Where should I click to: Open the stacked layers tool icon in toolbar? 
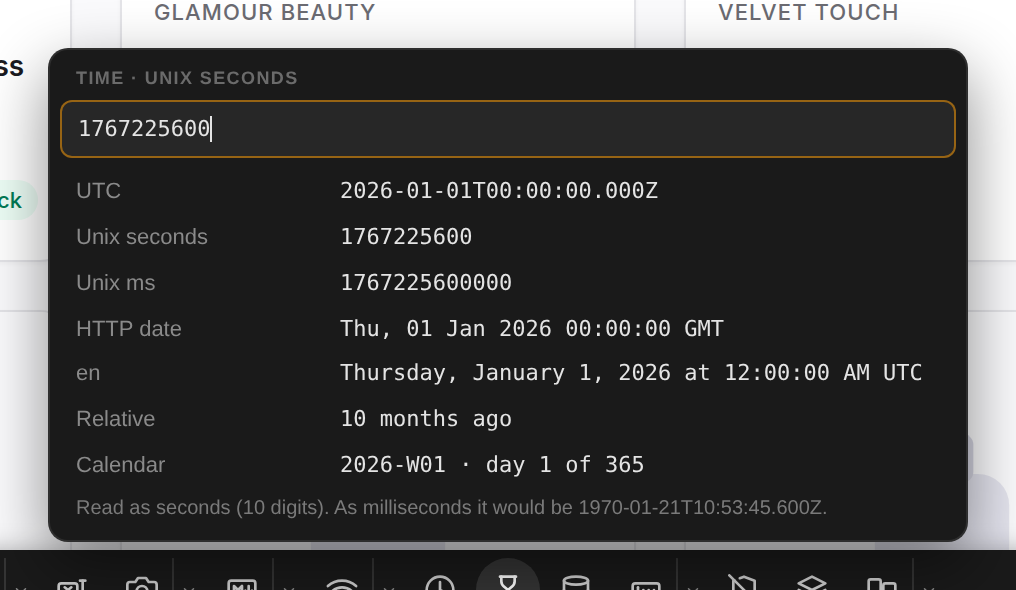coord(812,582)
